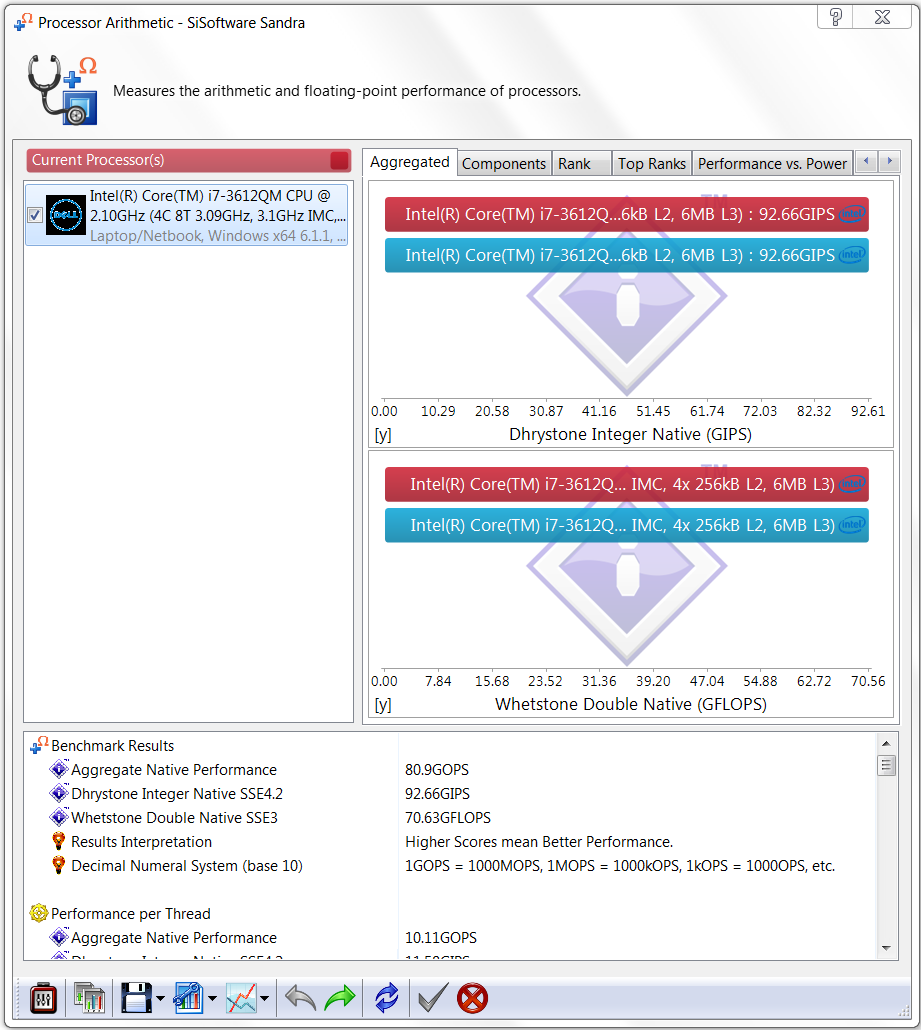Click the Dhrystone Integer Native (GIPS) chart title
The image size is (921, 1030).
pyautogui.click(x=630, y=434)
